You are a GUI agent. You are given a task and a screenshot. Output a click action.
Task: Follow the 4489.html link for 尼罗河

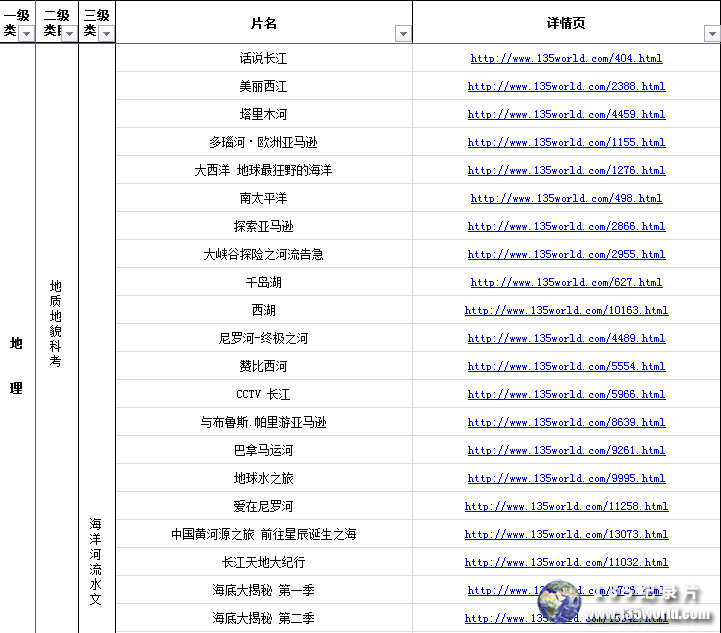(x=566, y=339)
